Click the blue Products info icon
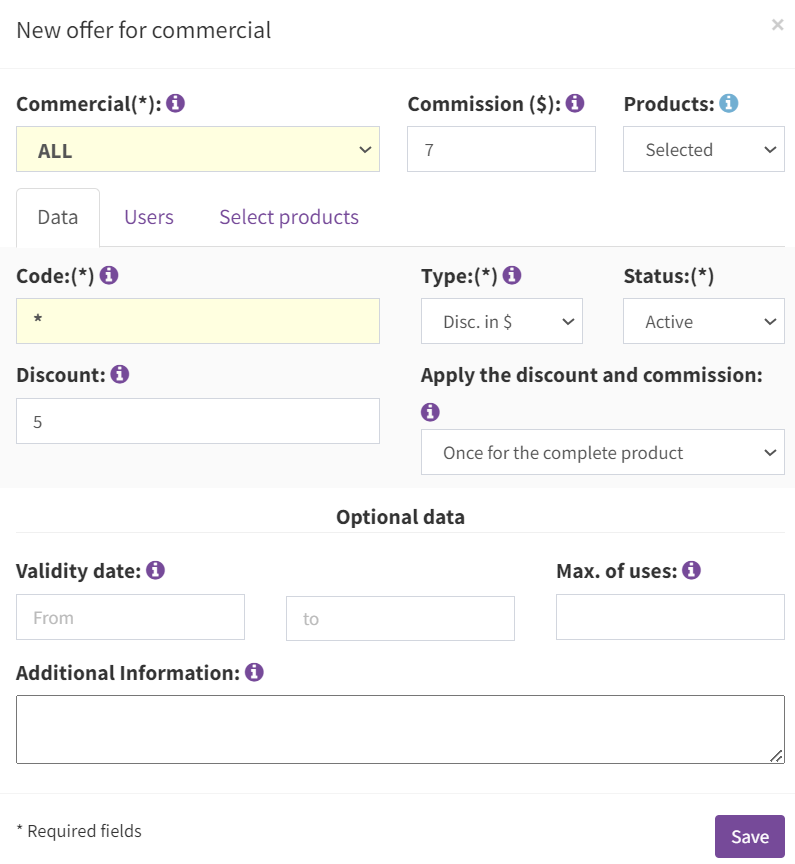Viewport: 795px width, 864px height. coord(728,103)
